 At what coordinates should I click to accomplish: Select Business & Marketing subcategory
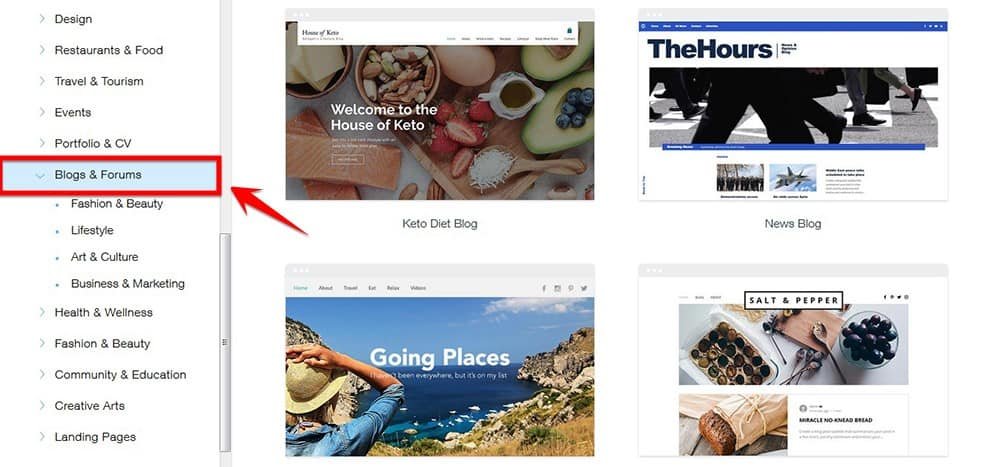pyautogui.click(x=128, y=284)
